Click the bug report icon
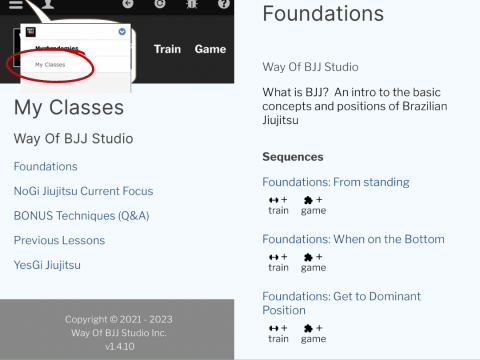 click(192, 4)
